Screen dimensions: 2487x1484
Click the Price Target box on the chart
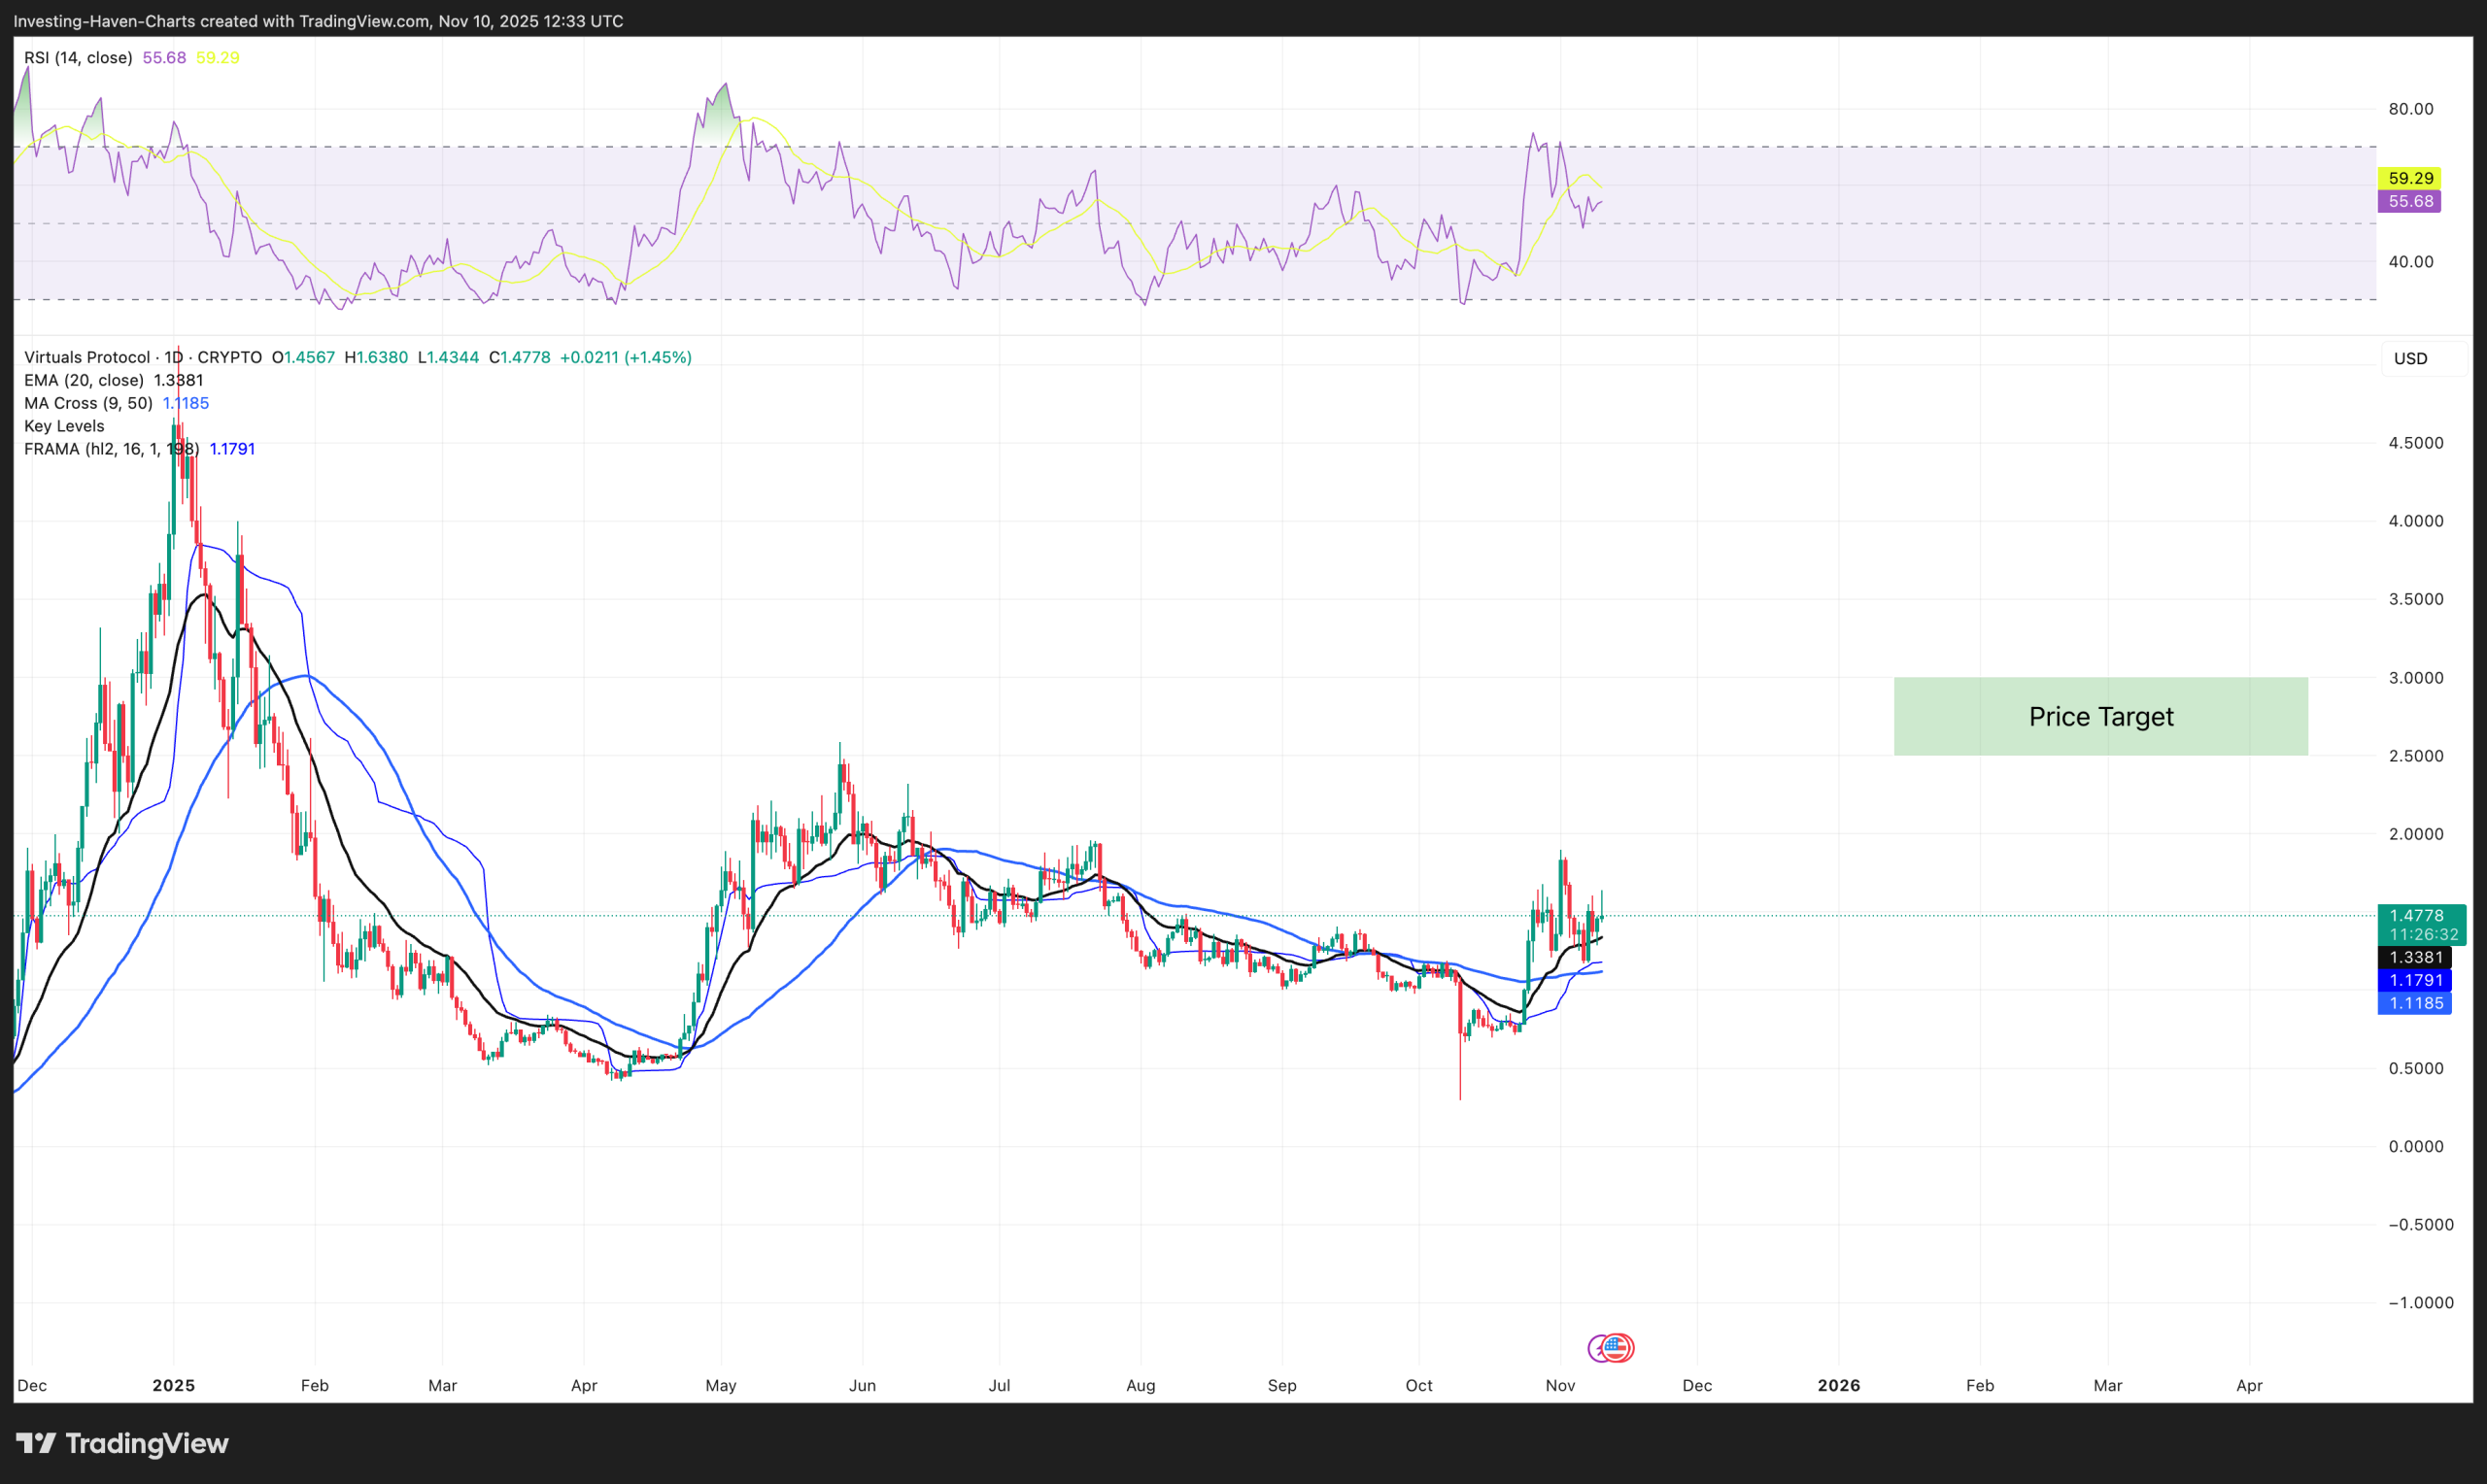pyautogui.click(x=2100, y=716)
